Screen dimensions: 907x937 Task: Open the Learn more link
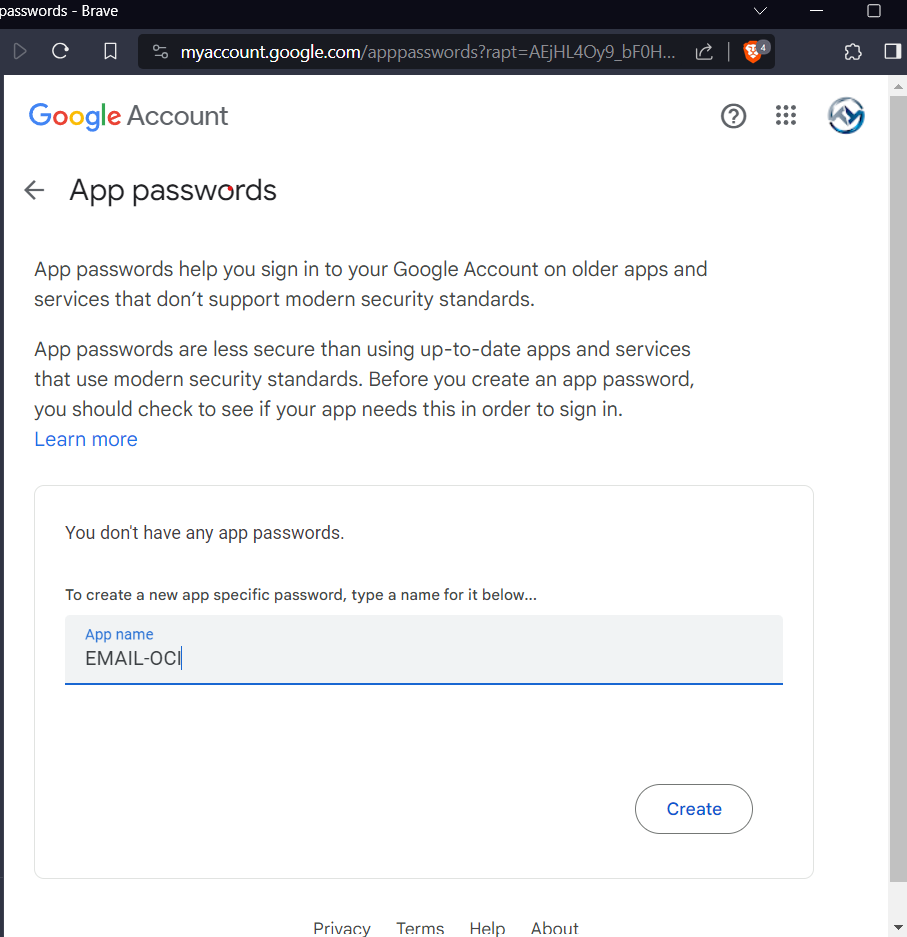(86, 439)
